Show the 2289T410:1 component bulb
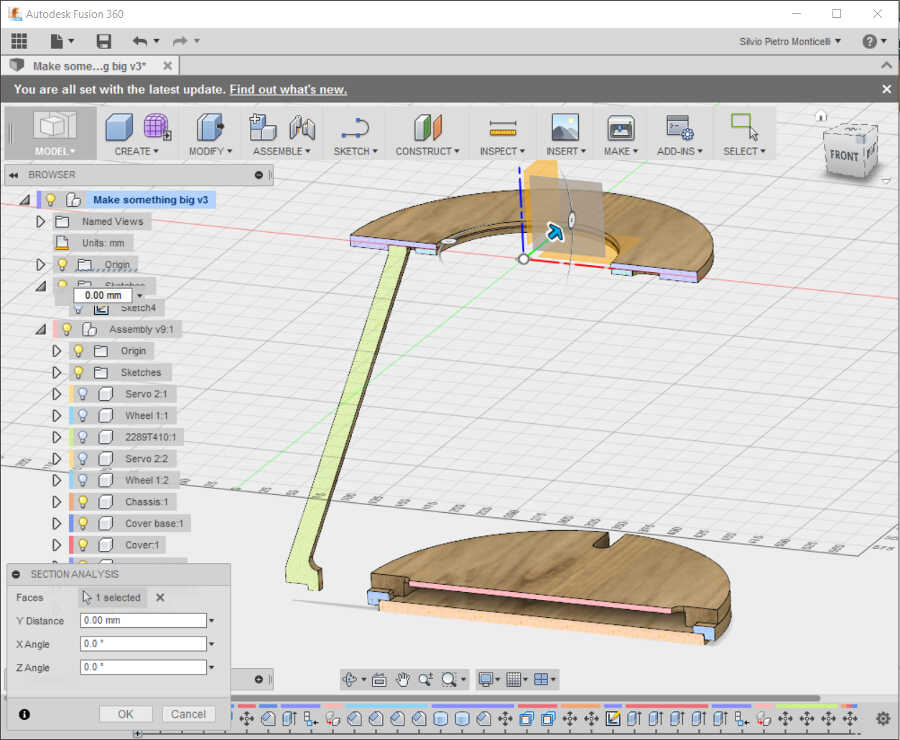Image resolution: width=900 pixels, height=740 pixels. point(83,437)
